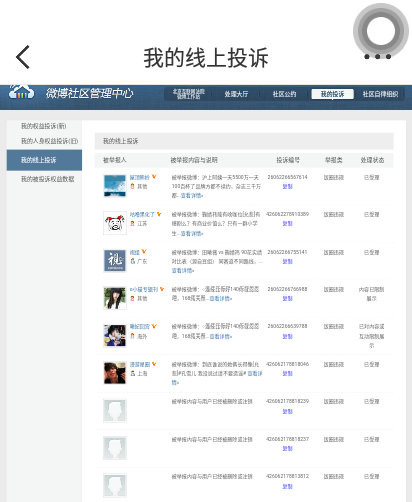Image resolution: width=412 pixels, height=502 pixels.
Task: Click the Weibo community cloud logo
Action: tap(21, 92)
